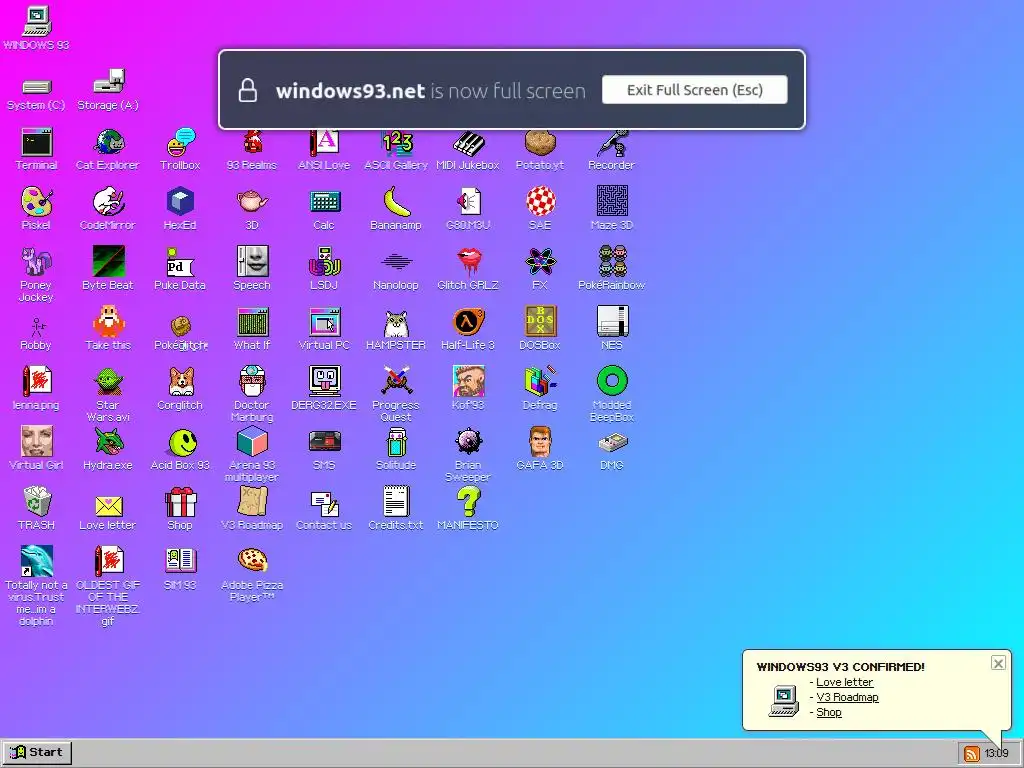Open Byte Beat icon
The height and width of the screenshot is (768, 1024).
(x=108, y=262)
